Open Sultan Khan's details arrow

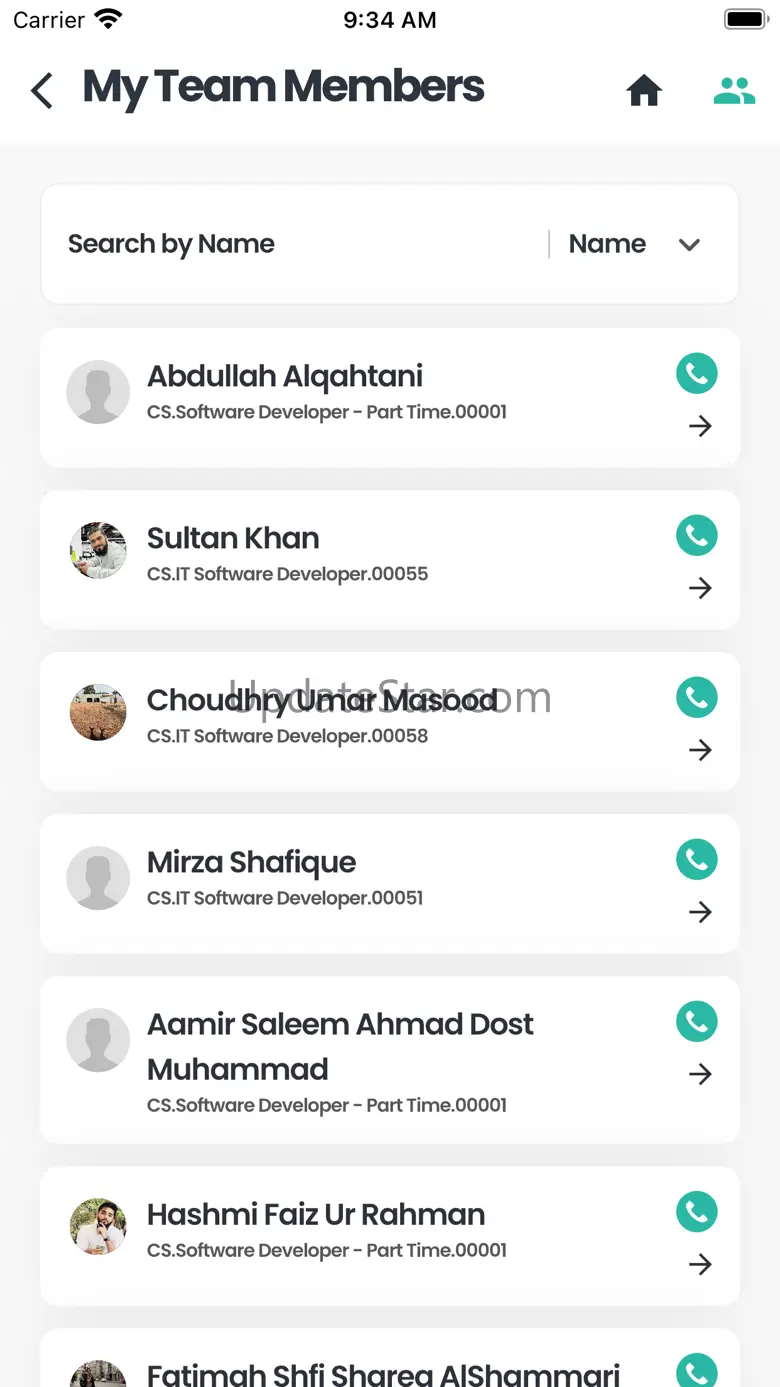click(x=700, y=589)
